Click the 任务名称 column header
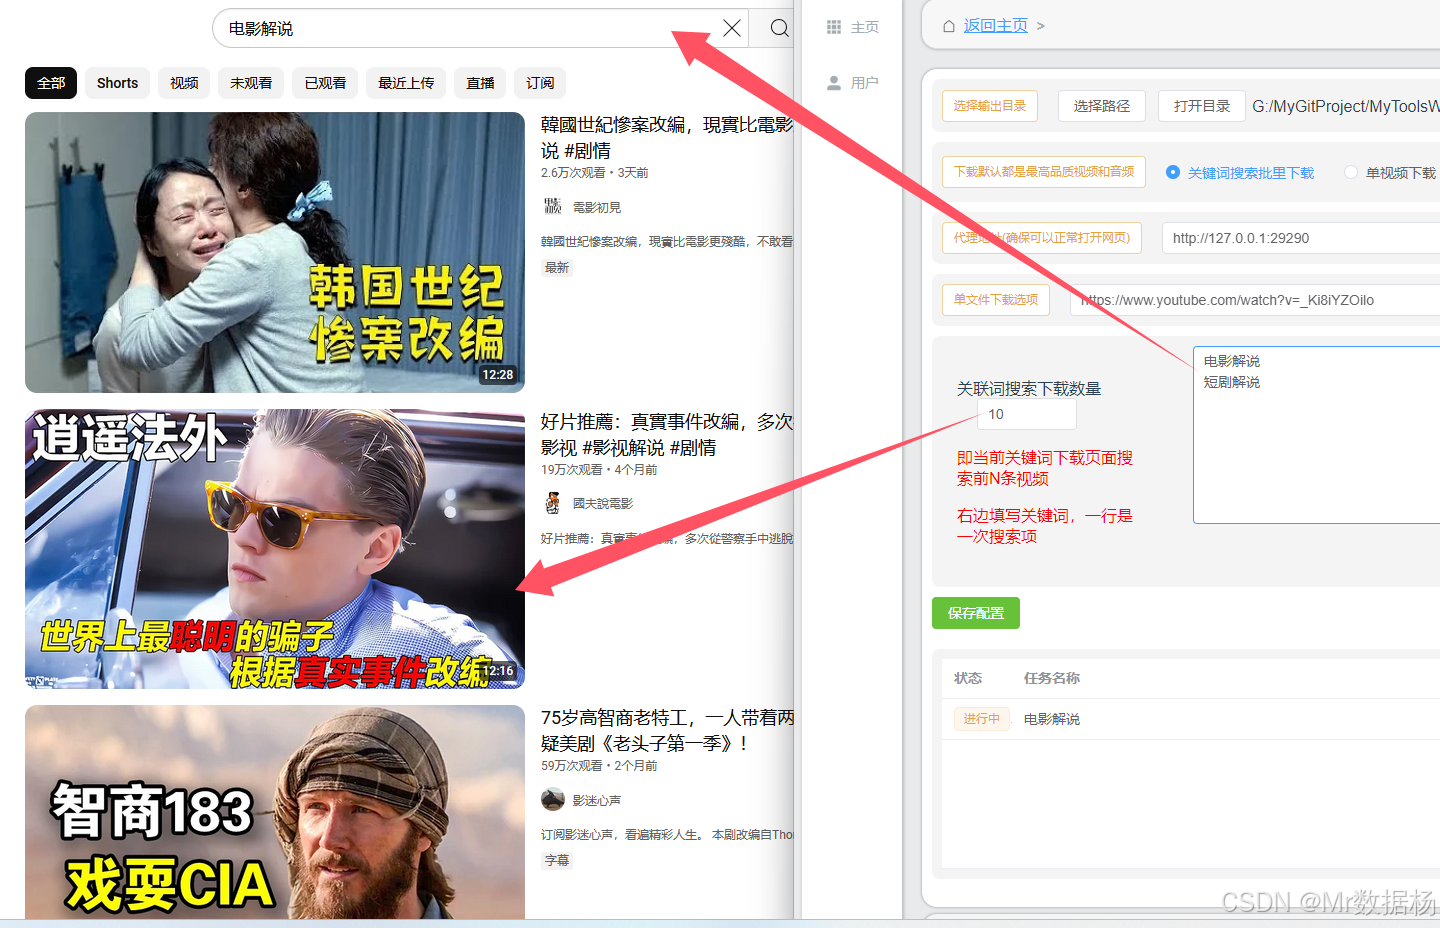The image size is (1440, 928). pos(1052,678)
